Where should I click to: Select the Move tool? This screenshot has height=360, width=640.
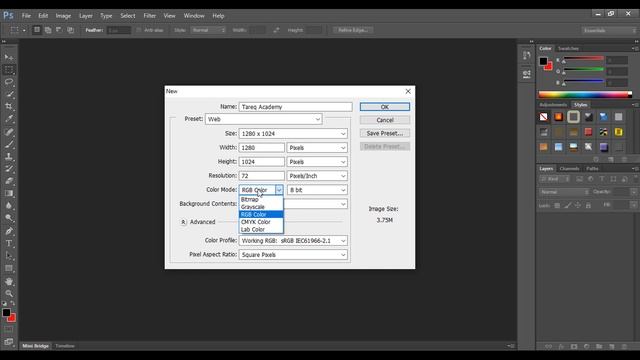pyautogui.click(x=9, y=57)
